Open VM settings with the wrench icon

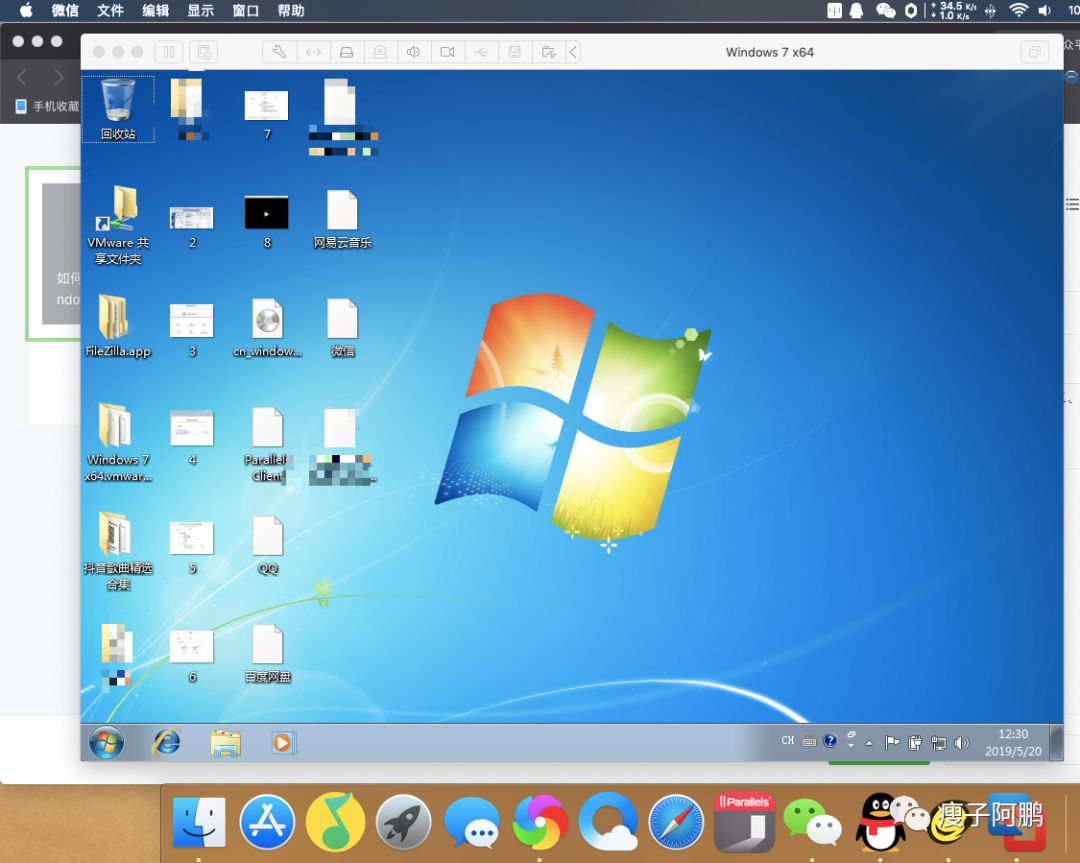(x=279, y=52)
